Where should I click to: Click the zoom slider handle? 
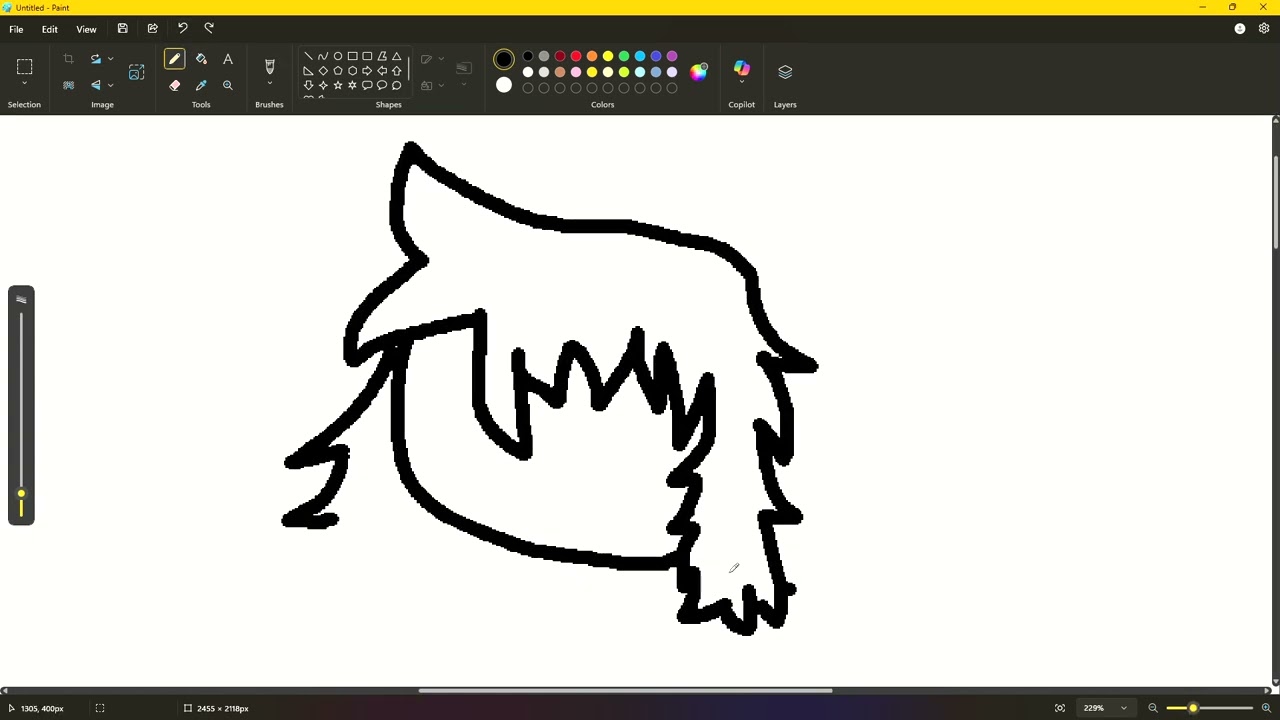1193,708
